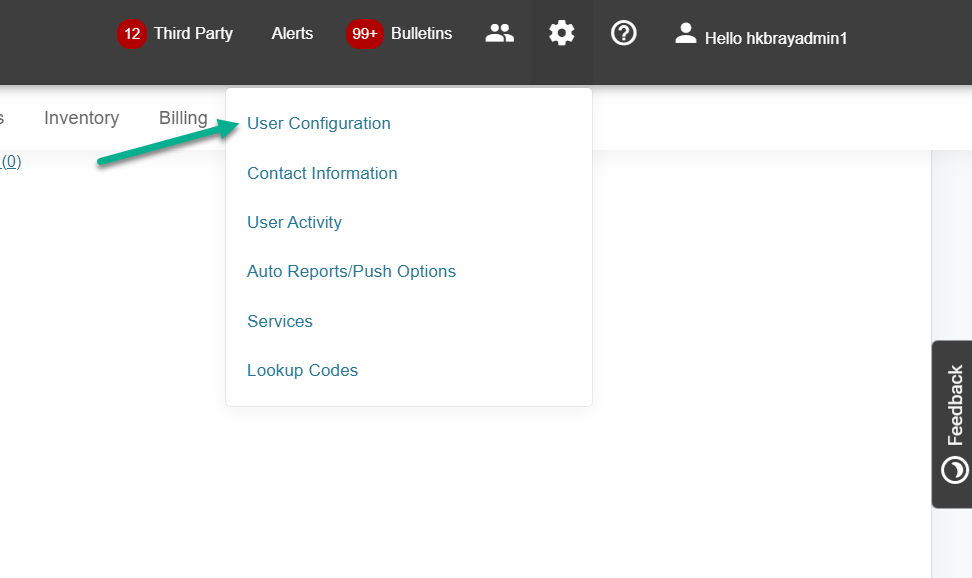Switch to the Inventory tab
Screen dimensions: 972x578
click(x=81, y=118)
